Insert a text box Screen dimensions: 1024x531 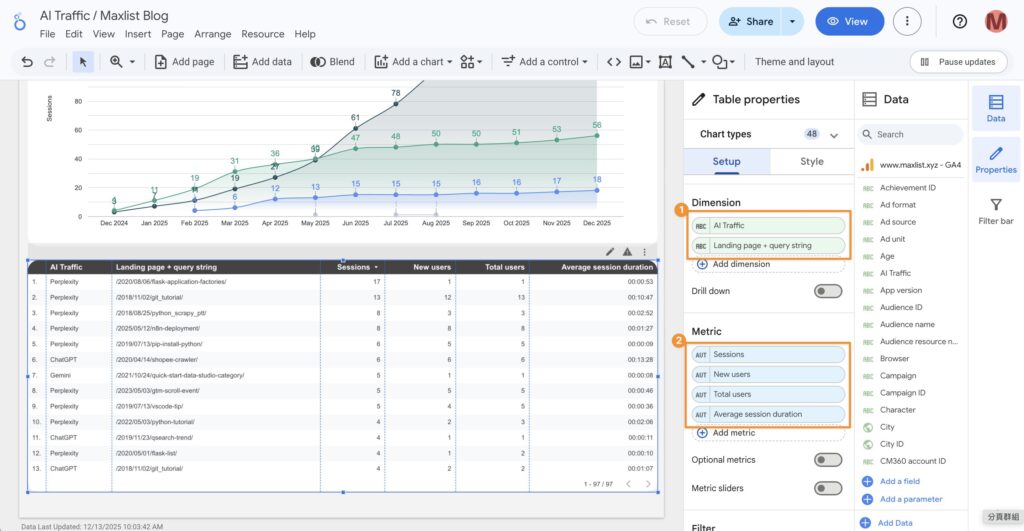pyautogui.click(x=665, y=61)
